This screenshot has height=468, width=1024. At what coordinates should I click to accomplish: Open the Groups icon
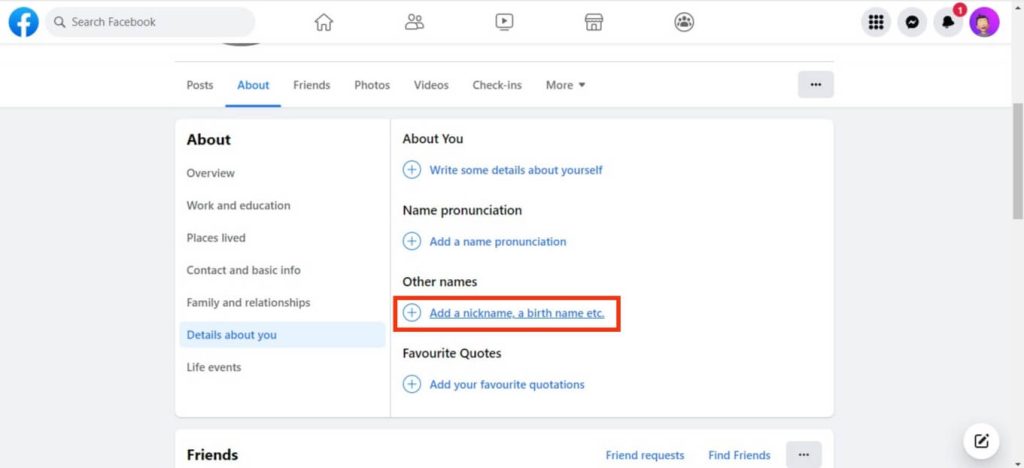pos(684,22)
